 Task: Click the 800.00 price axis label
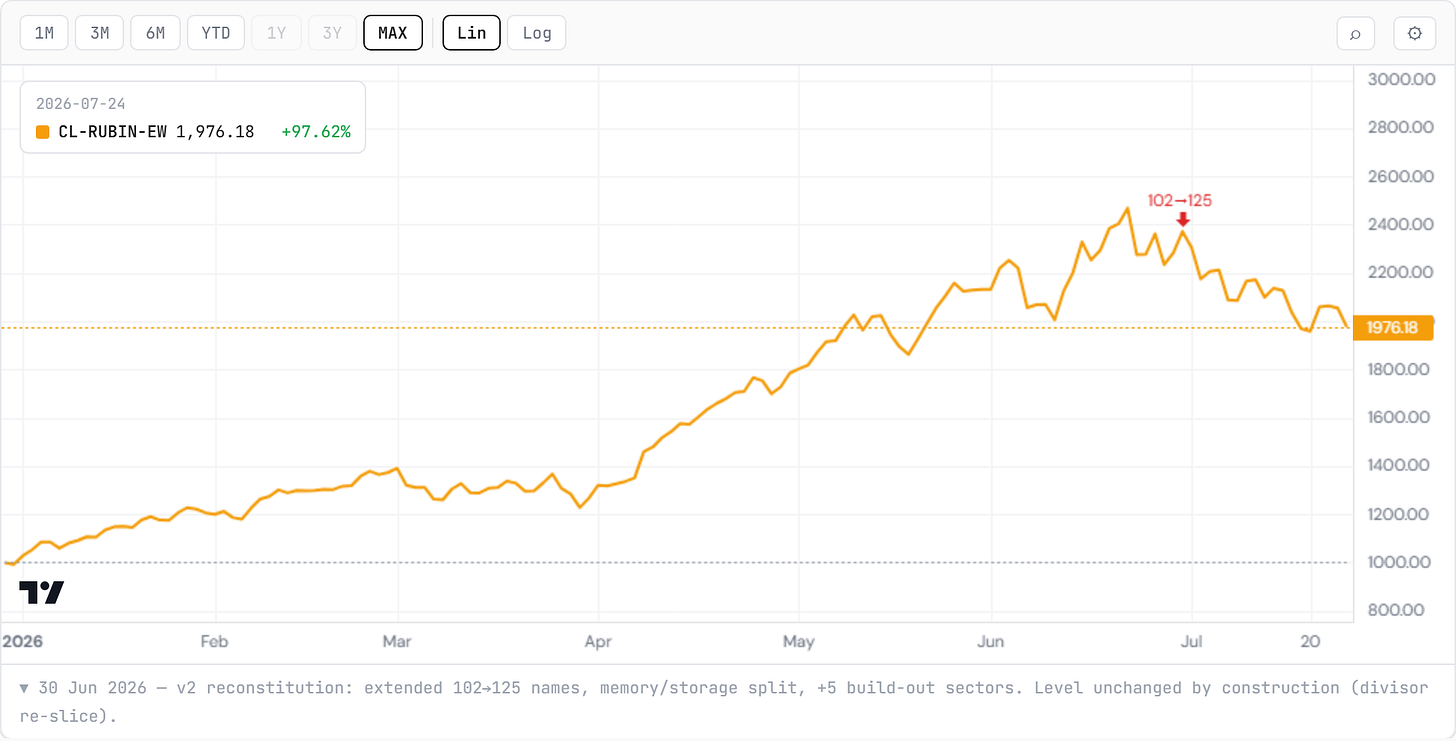[1398, 610]
